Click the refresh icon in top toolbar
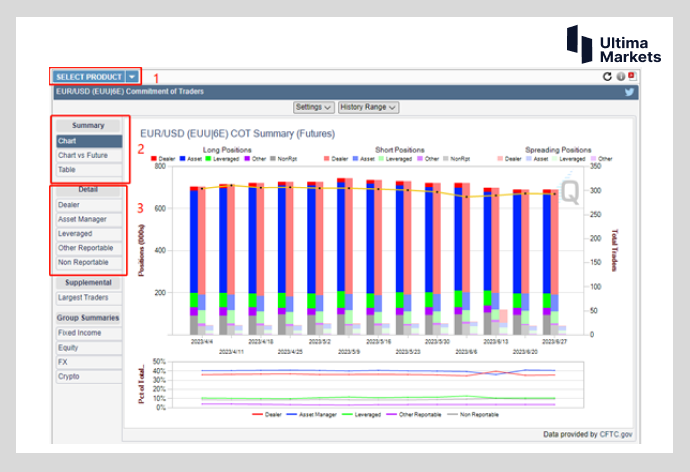Screen dimensions: 690x472 click(x=608, y=76)
